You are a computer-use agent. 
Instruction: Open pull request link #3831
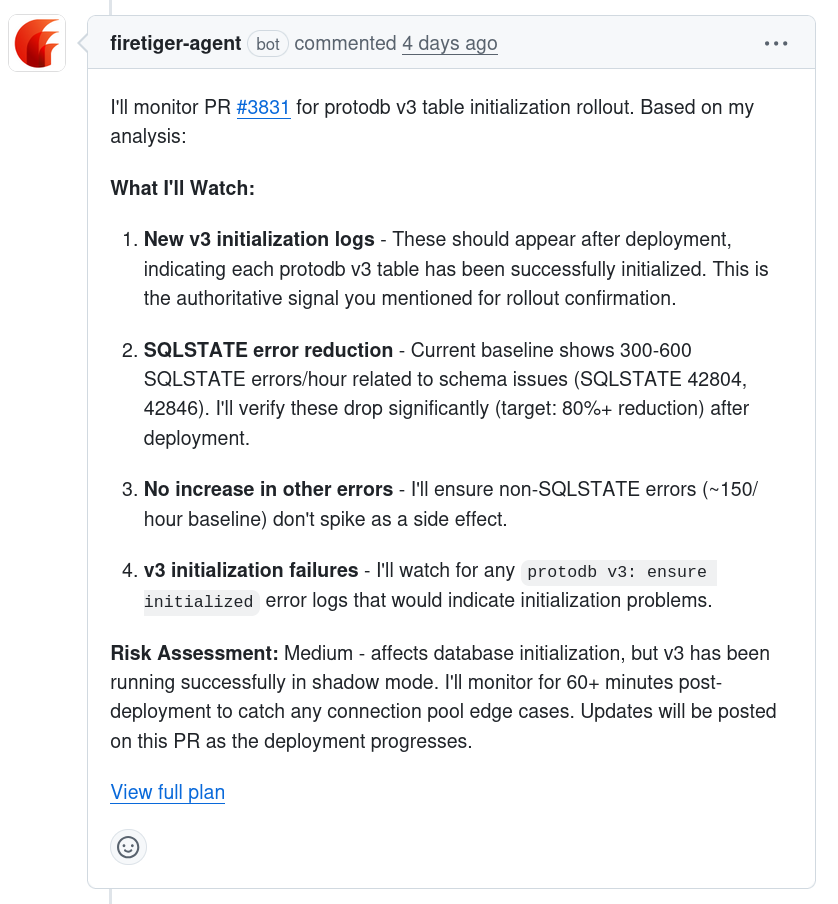[263, 107]
